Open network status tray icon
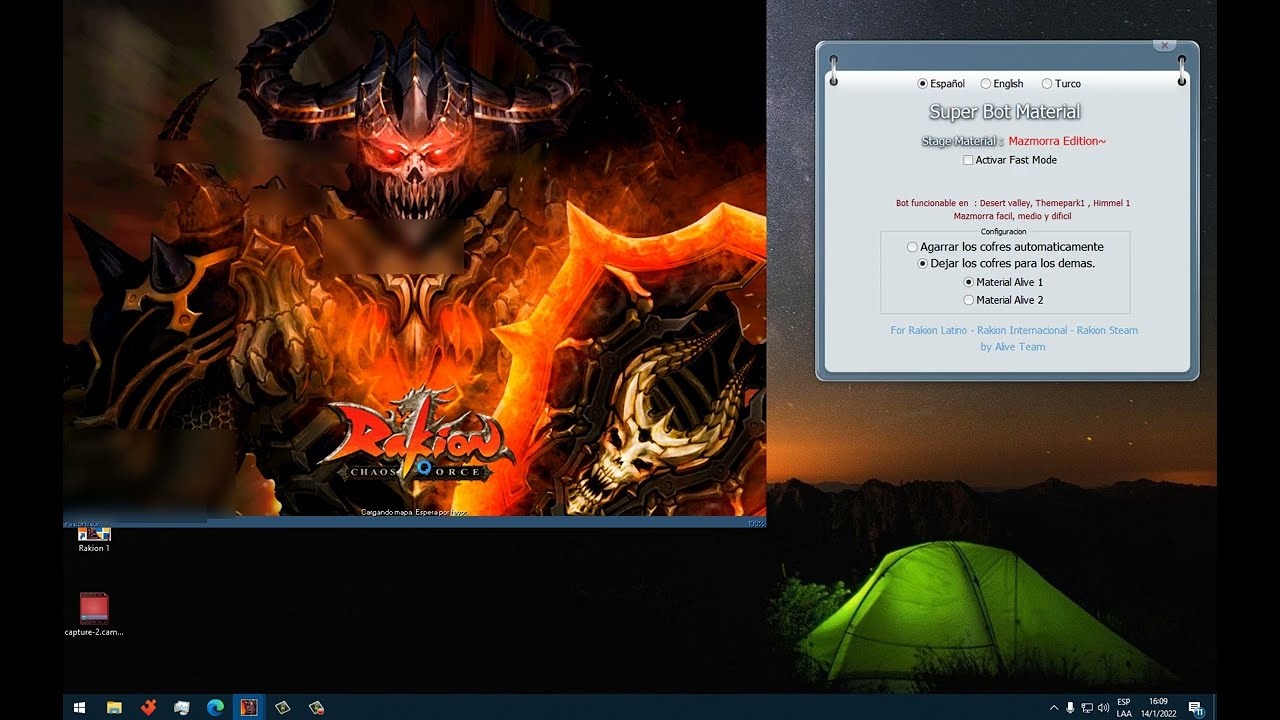Image resolution: width=1280 pixels, height=720 pixels. (x=1087, y=707)
